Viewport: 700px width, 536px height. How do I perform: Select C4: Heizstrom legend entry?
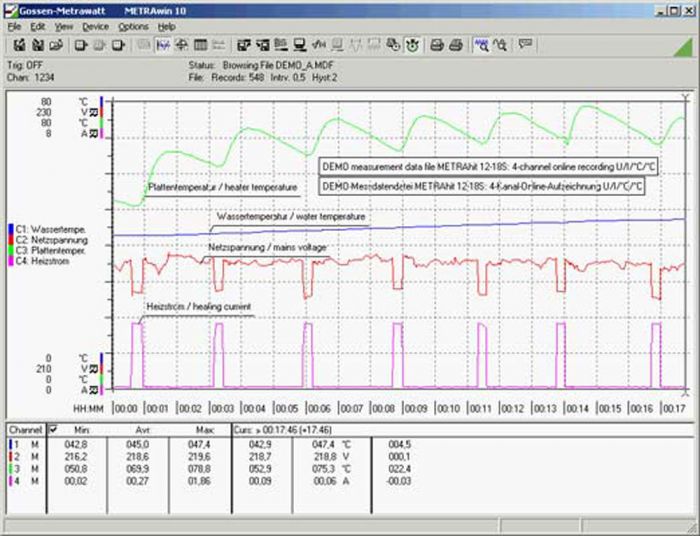[44, 259]
